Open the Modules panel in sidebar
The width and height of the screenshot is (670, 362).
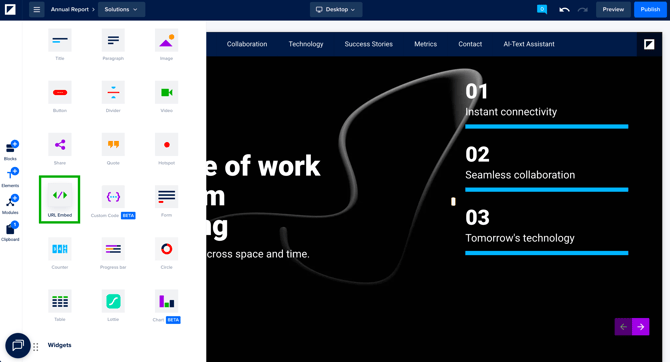11,204
